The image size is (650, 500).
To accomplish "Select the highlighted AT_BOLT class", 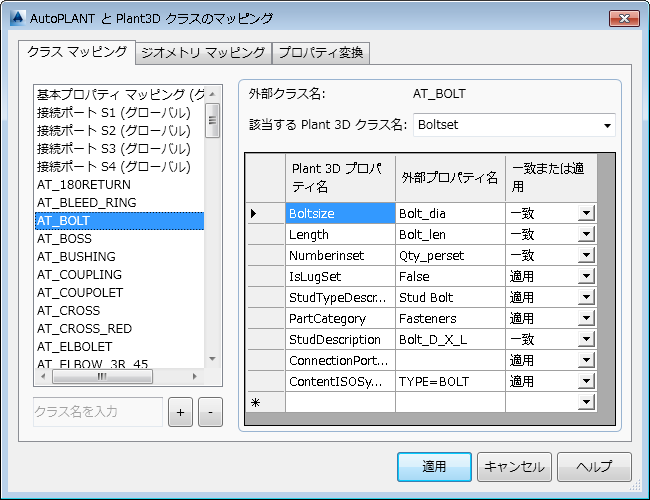I will [x=120, y=221].
